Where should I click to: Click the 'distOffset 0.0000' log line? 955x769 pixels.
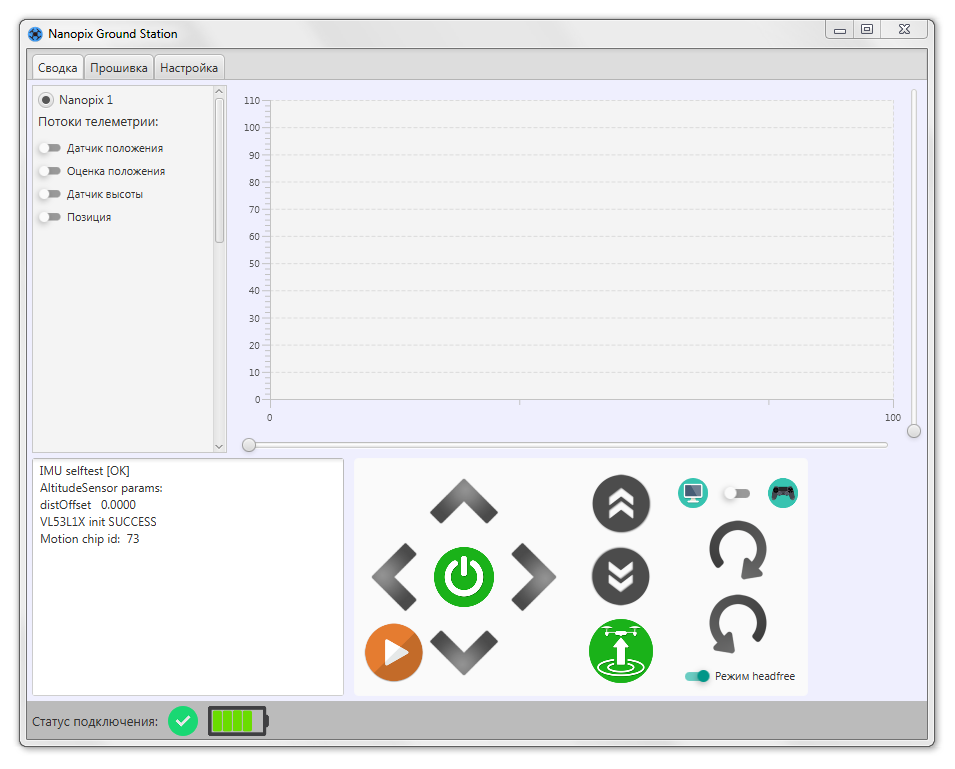pos(88,505)
